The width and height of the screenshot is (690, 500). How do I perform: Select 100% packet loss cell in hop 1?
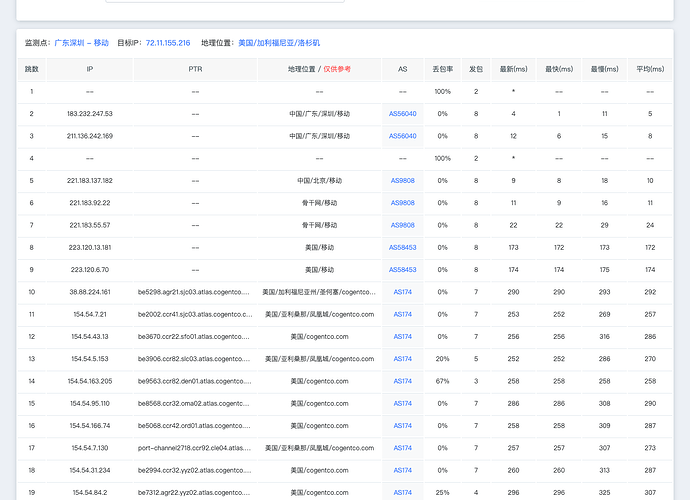[443, 92]
